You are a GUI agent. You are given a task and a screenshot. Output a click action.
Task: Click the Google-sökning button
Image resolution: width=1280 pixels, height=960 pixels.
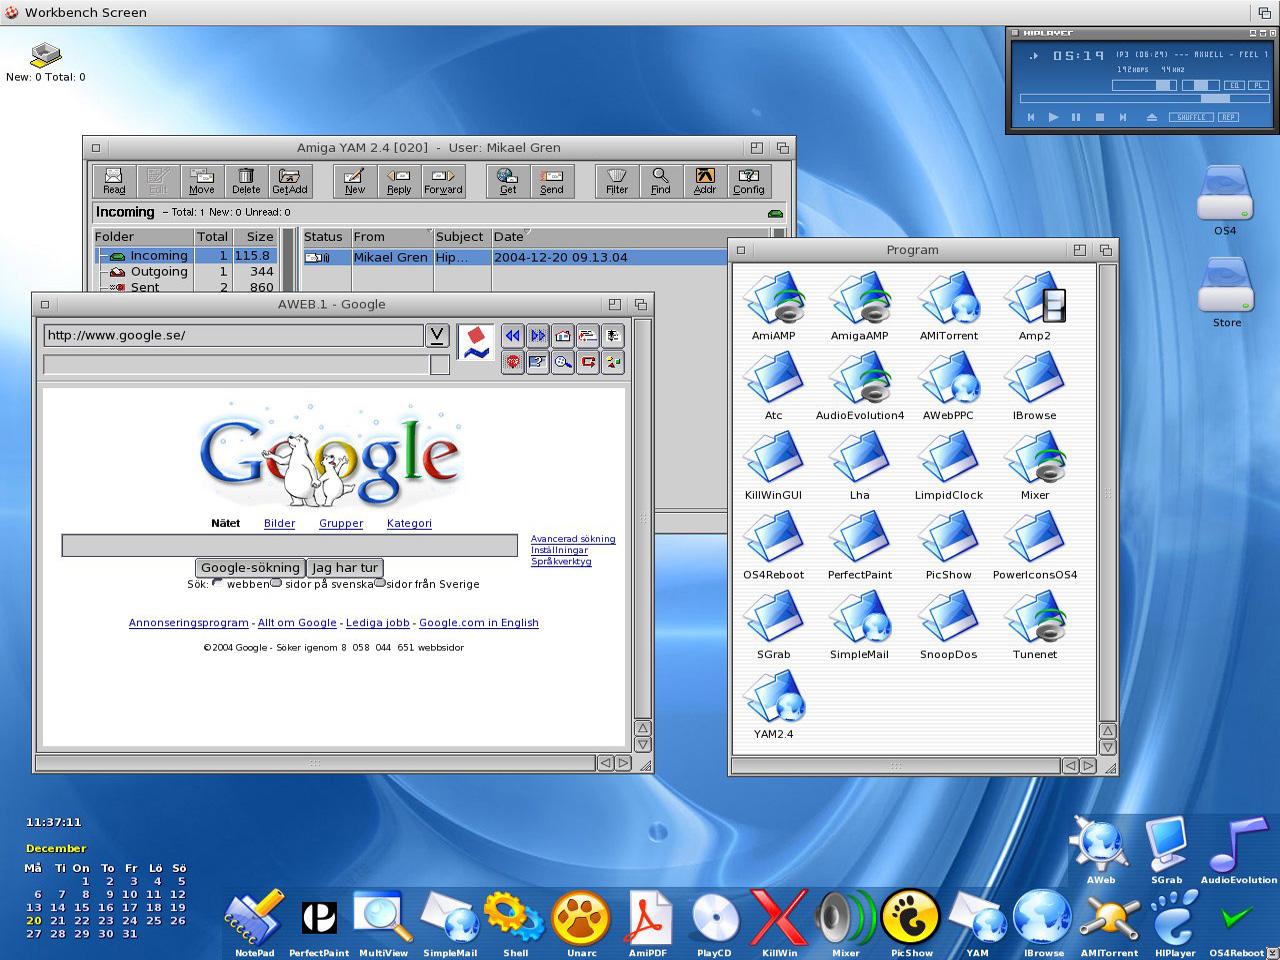click(x=250, y=567)
